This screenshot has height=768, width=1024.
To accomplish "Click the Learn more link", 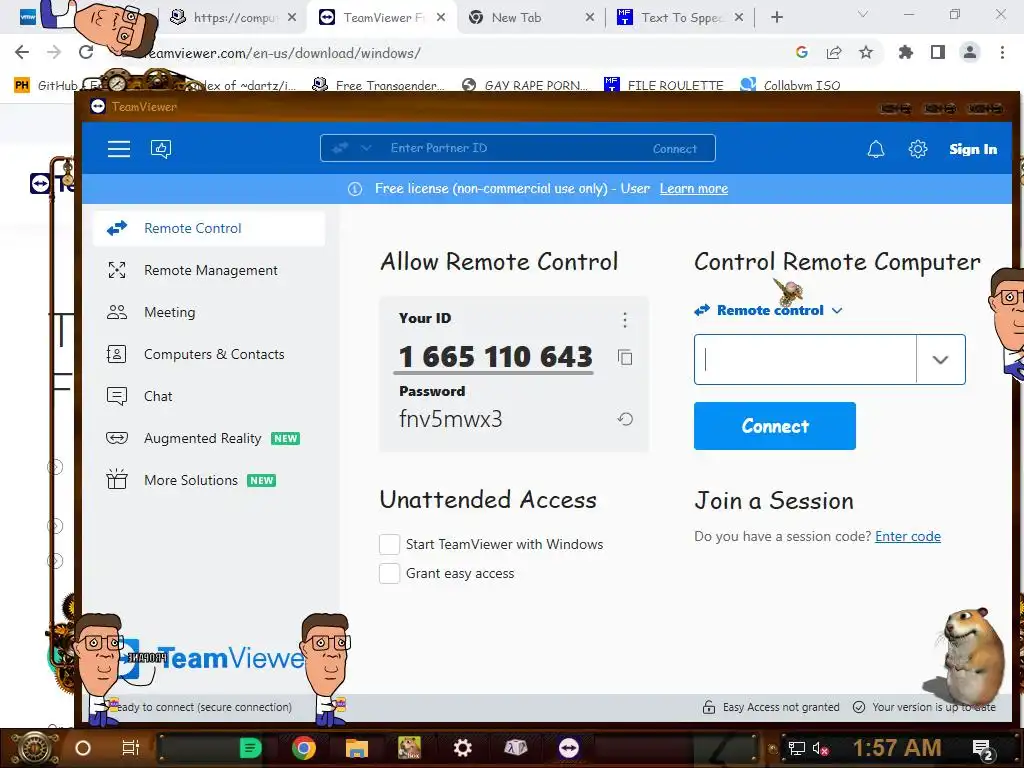I will point(694,189).
